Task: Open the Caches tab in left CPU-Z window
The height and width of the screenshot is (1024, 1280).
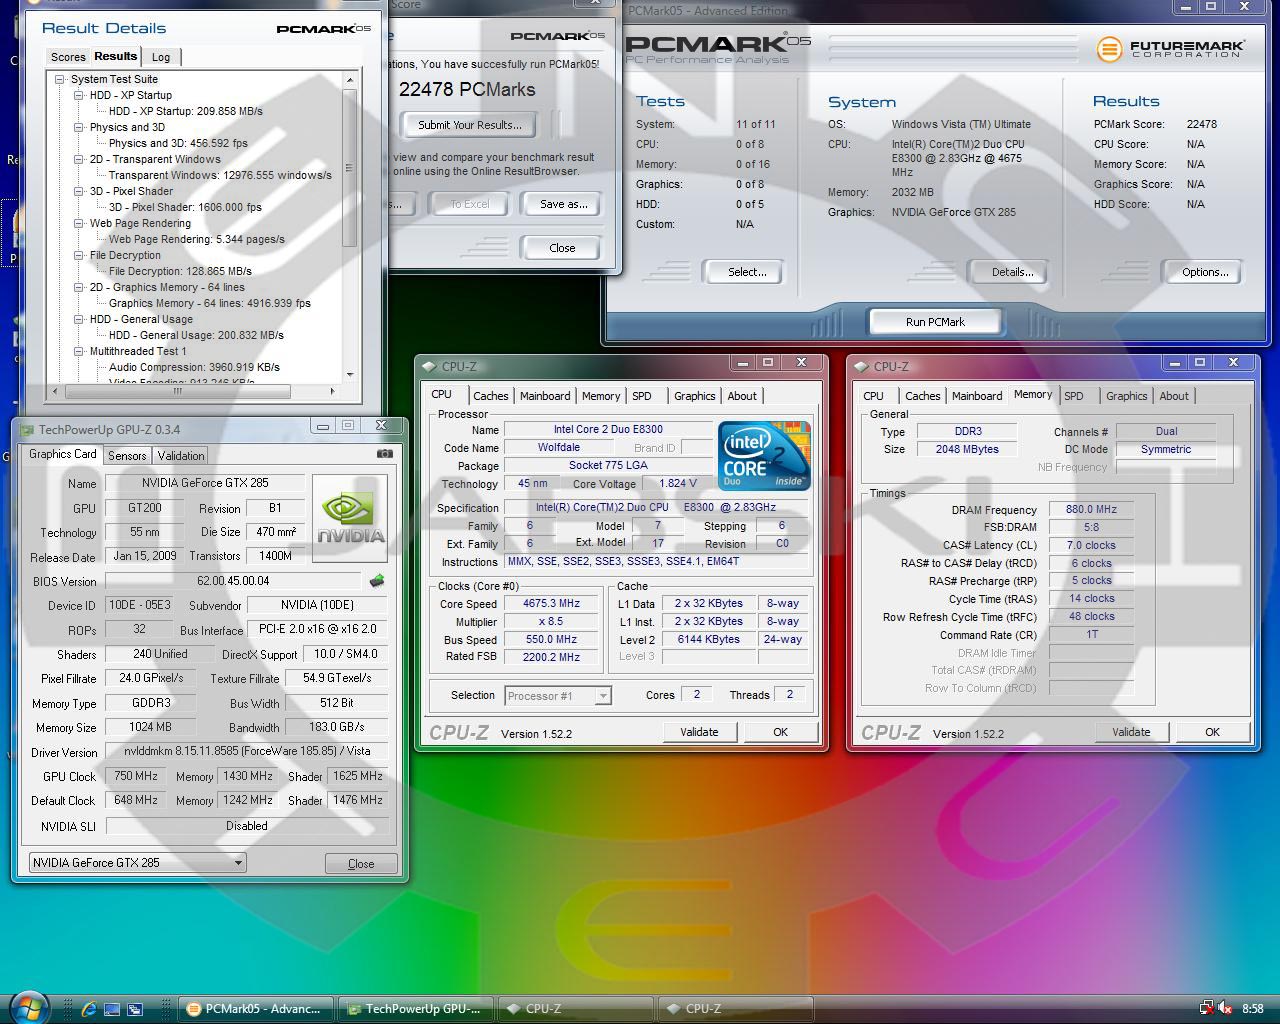Action: [x=490, y=396]
